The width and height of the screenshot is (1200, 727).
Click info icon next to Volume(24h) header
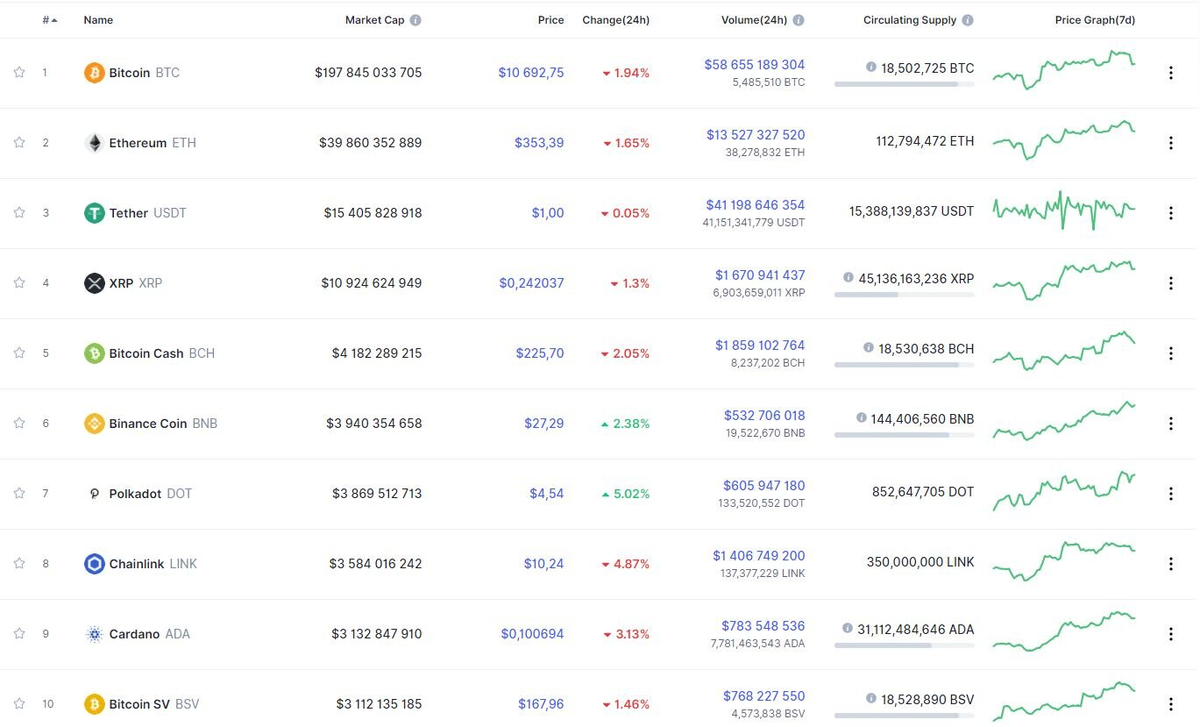pos(798,20)
